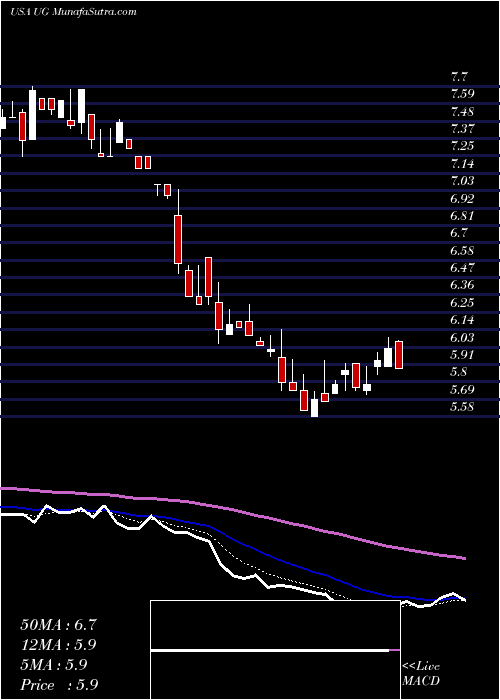Click the 7.14 price axis label
This screenshot has height=700, width=500.
click(462, 164)
